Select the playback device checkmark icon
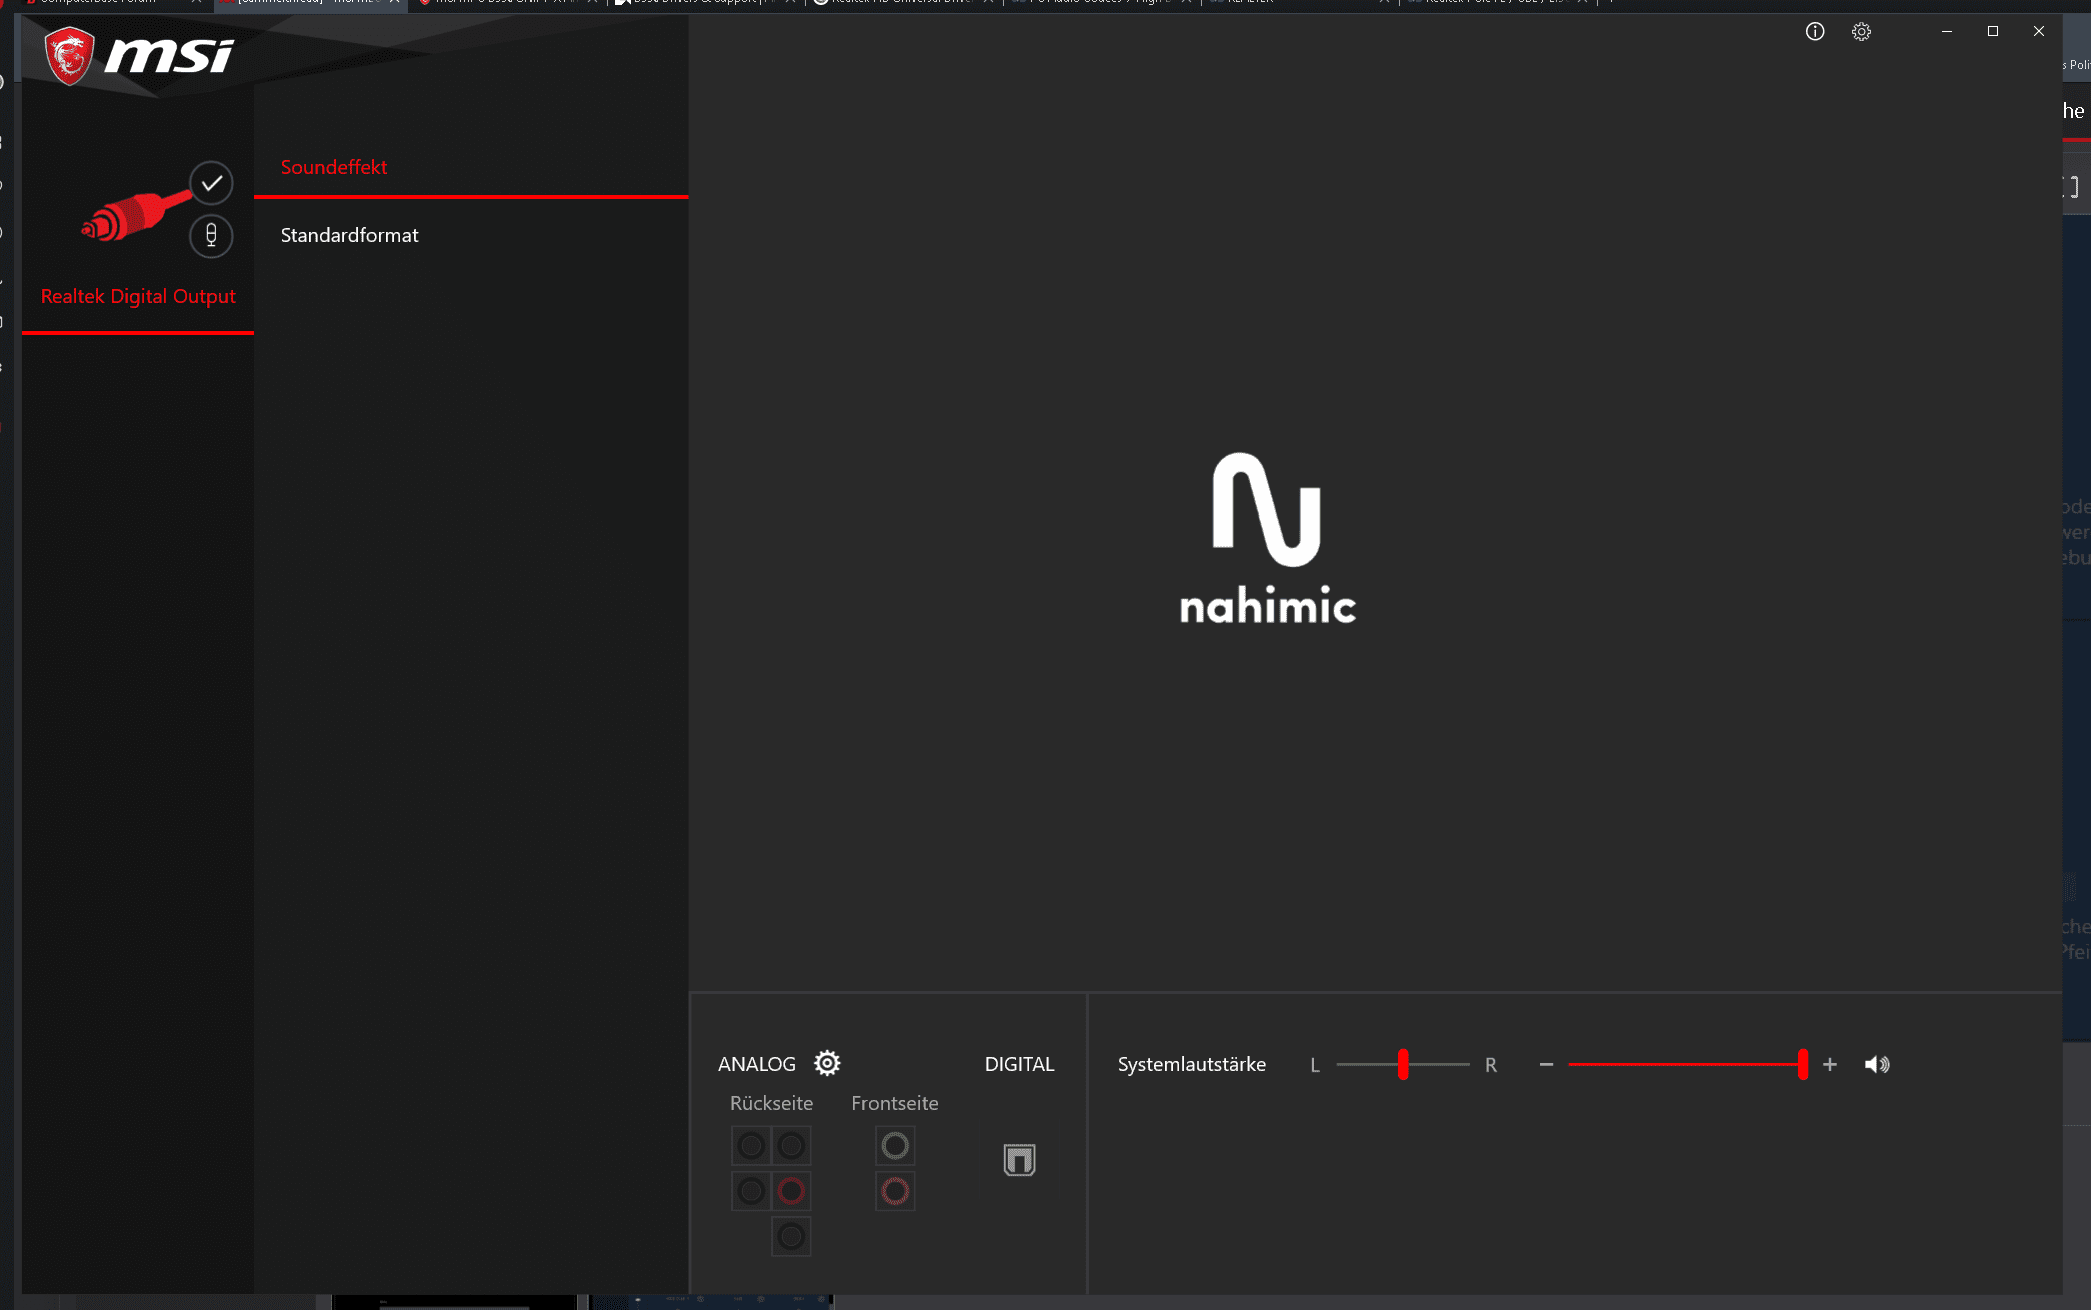This screenshot has height=1310, width=2091. coord(211,183)
